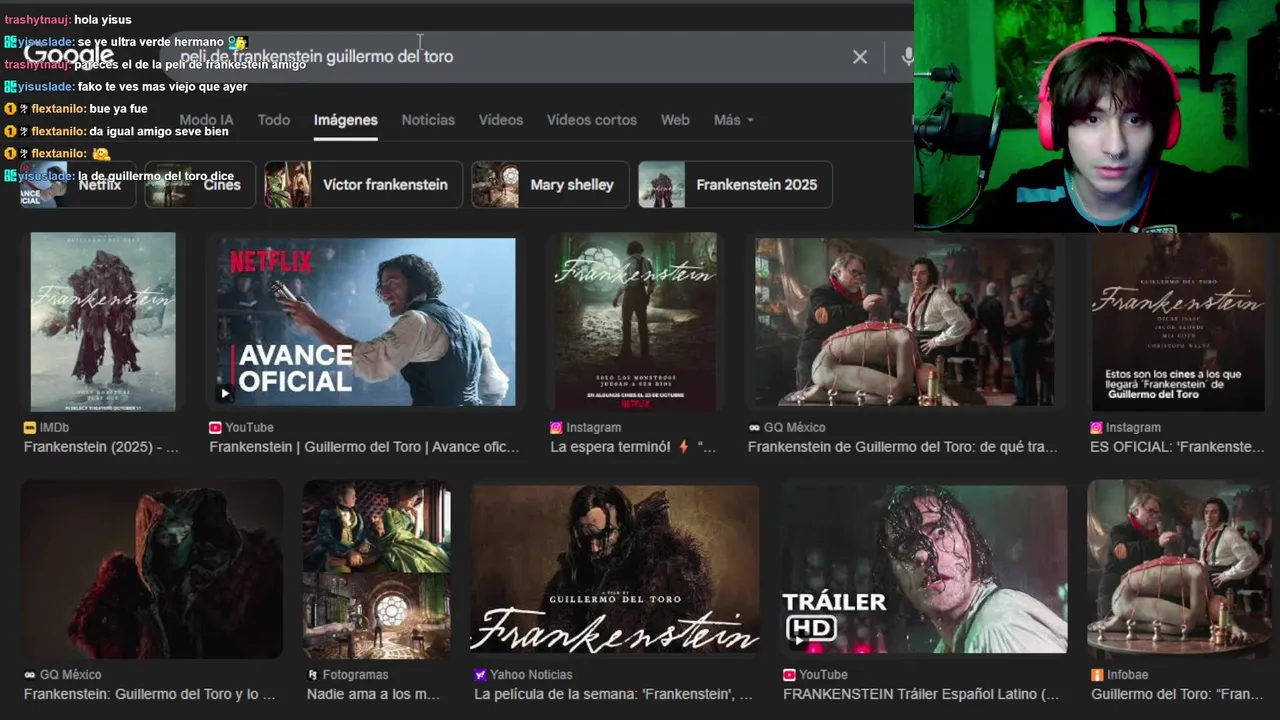The height and width of the screenshot is (720, 1280).
Task: Open the Tráiler HD YouTube thumbnail
Action: tap(925, 569)
